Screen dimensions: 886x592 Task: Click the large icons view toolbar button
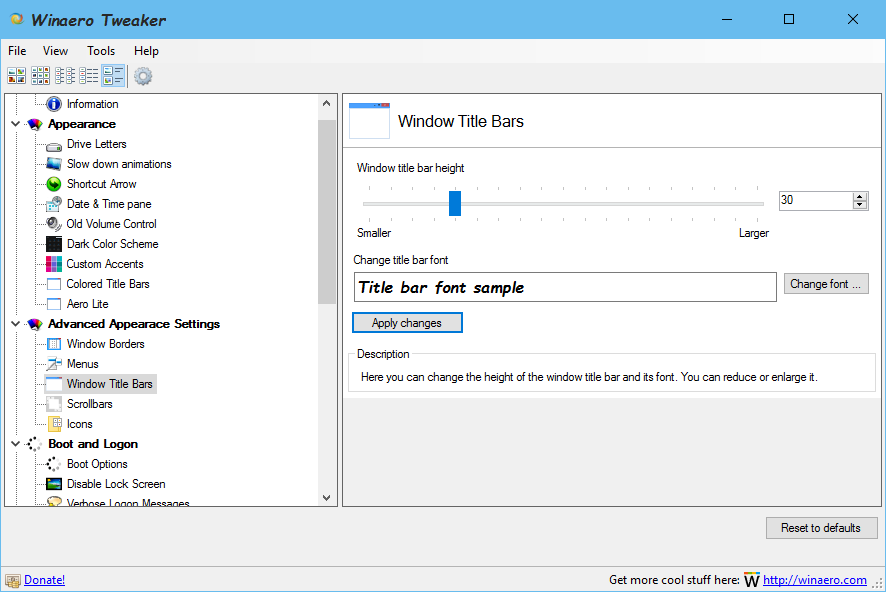[x=17, y=76]
